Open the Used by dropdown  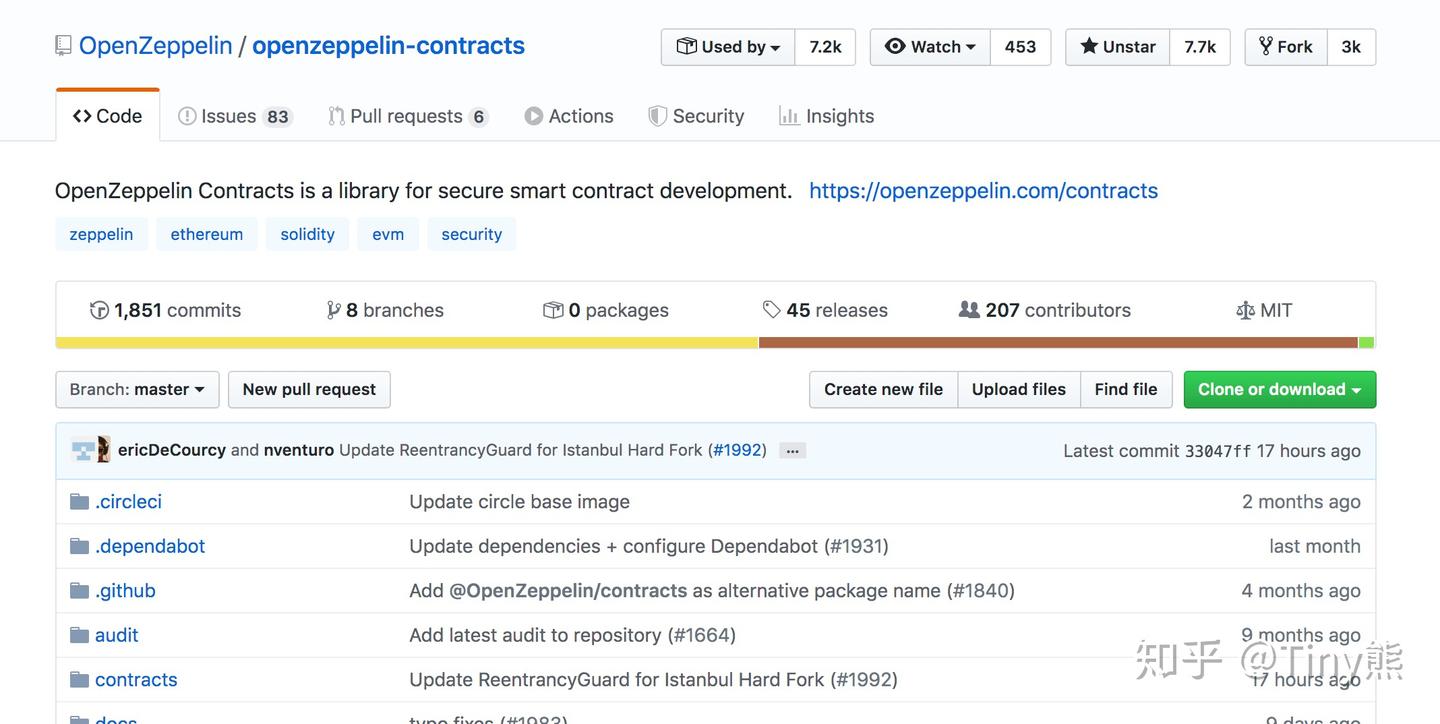tap(728, 47)
